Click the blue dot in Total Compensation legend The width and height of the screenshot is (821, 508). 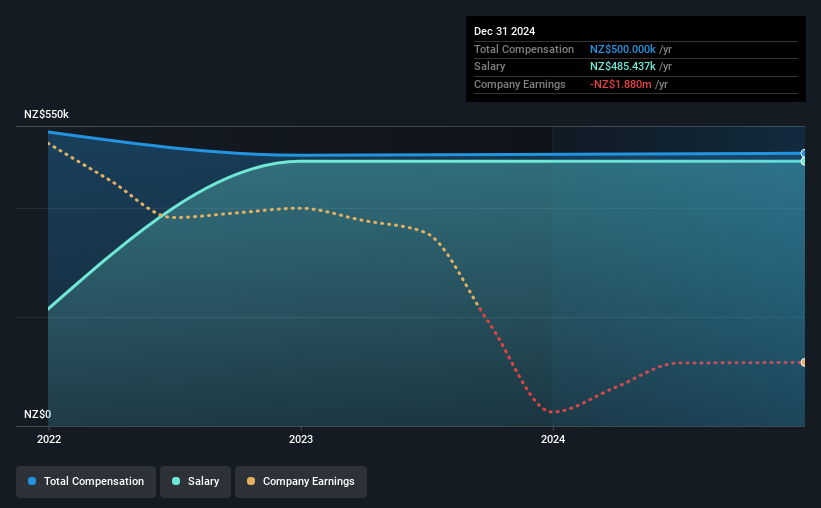tap(32, 481)
